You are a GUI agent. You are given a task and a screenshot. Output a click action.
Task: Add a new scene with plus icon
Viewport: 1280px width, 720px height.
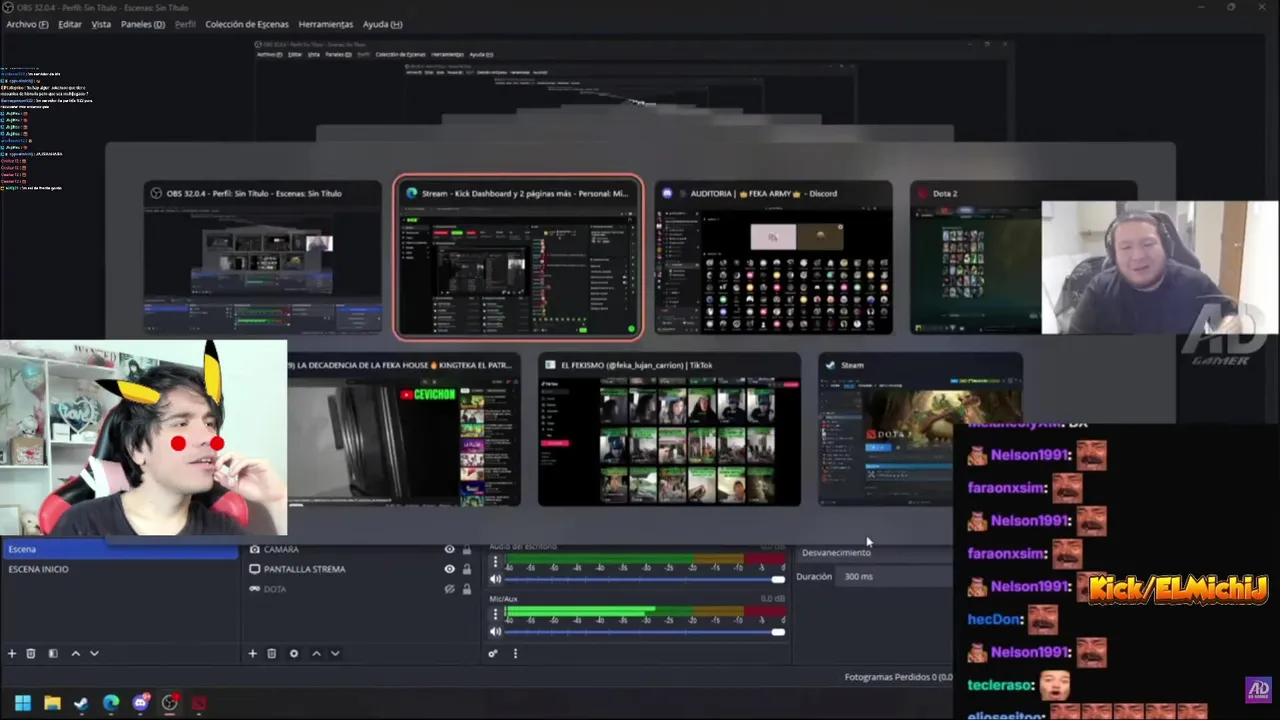click(x=12, y=653)
